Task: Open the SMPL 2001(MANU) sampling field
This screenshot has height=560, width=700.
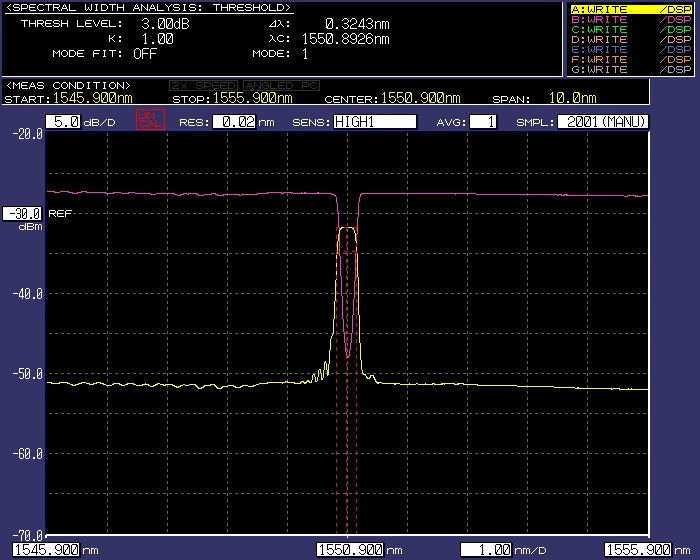Action: coord(602,122)
